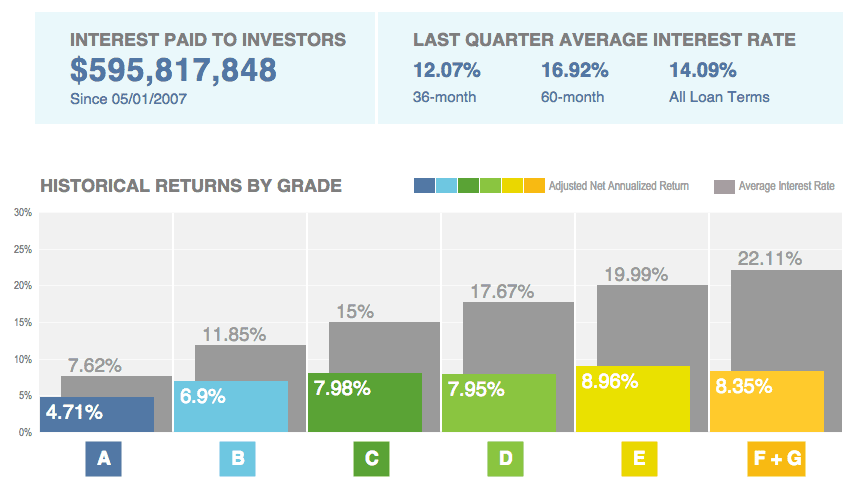
Task: Click the grade A badge
Action: click(x=103, y=459)
